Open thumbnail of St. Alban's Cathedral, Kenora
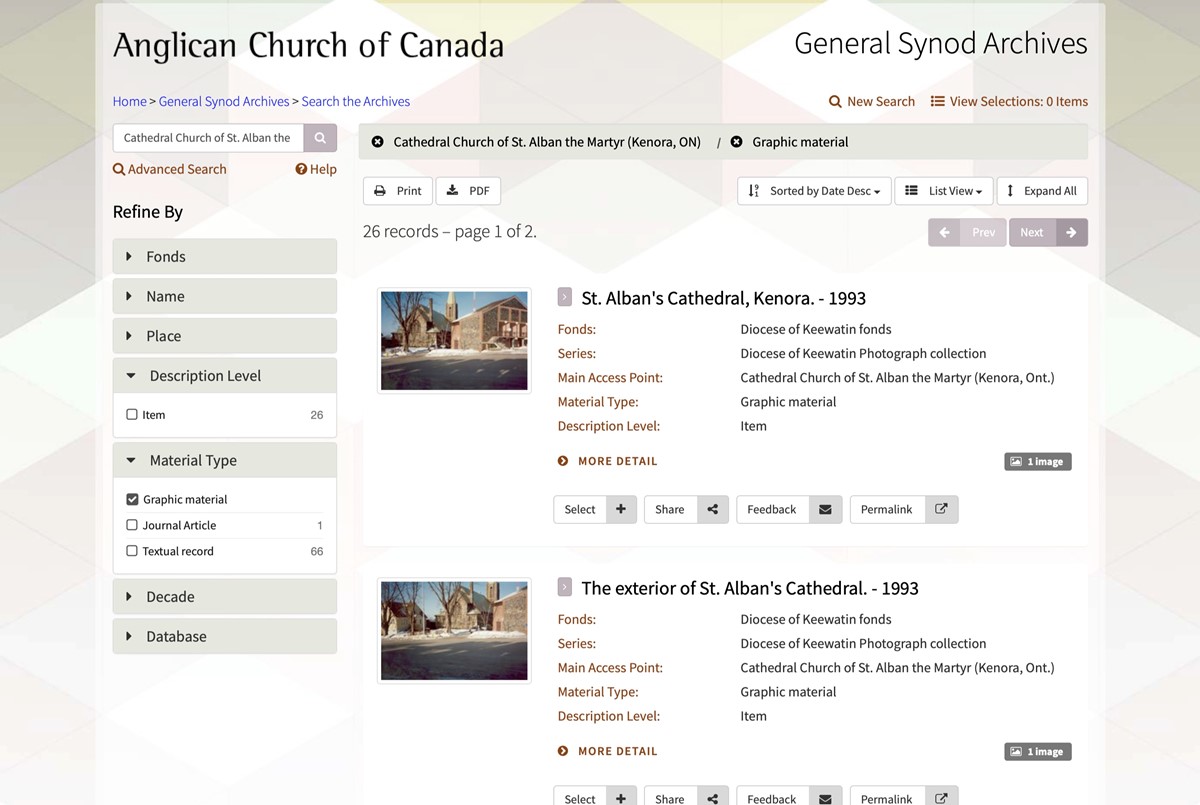This screenshot has height=805, width=1200. [454, 341]
